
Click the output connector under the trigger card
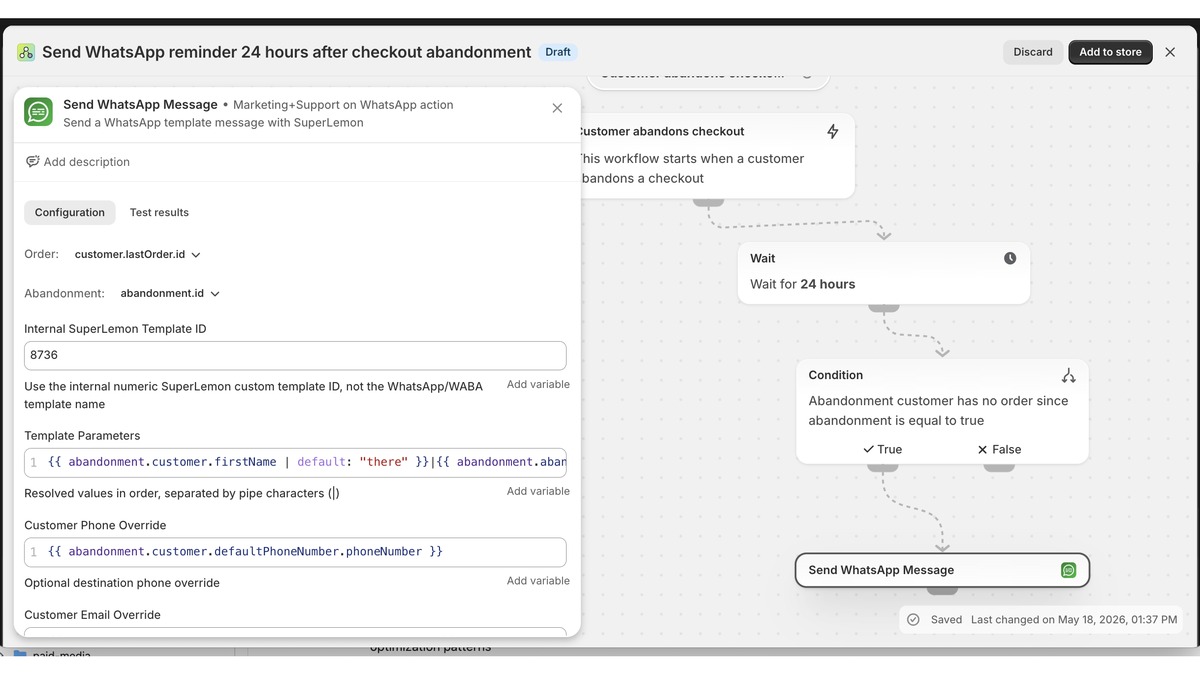pyautogui.click(x=708, y=201)
